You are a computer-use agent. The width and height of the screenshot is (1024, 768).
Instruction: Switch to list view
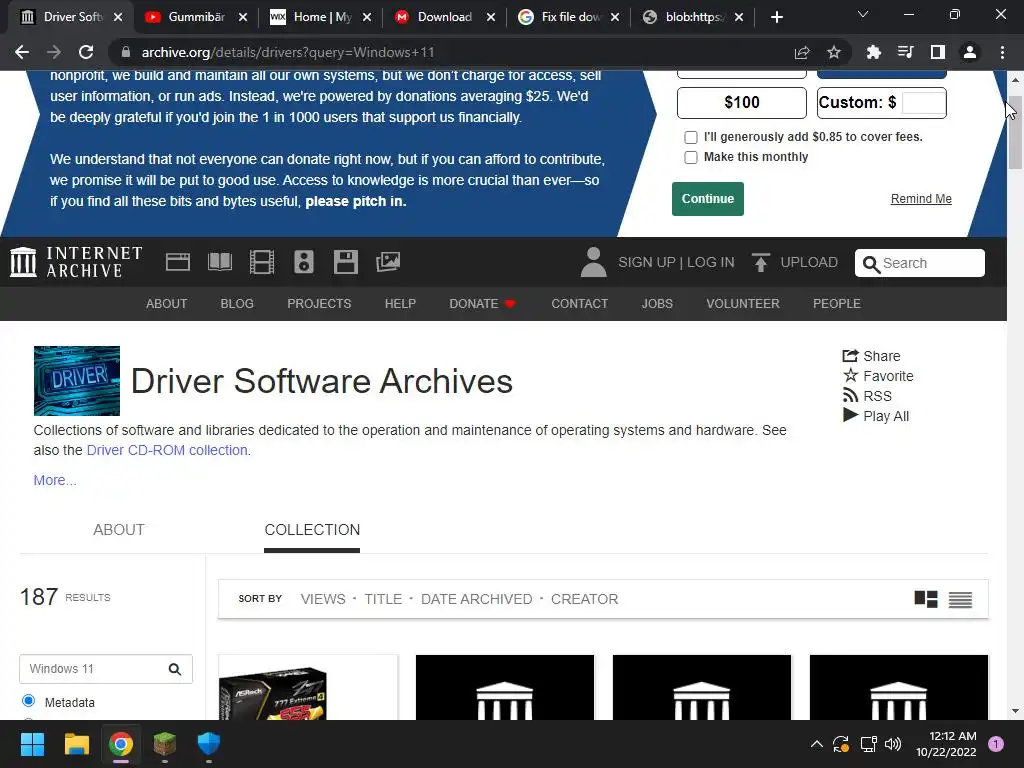[x=960, y=599]
